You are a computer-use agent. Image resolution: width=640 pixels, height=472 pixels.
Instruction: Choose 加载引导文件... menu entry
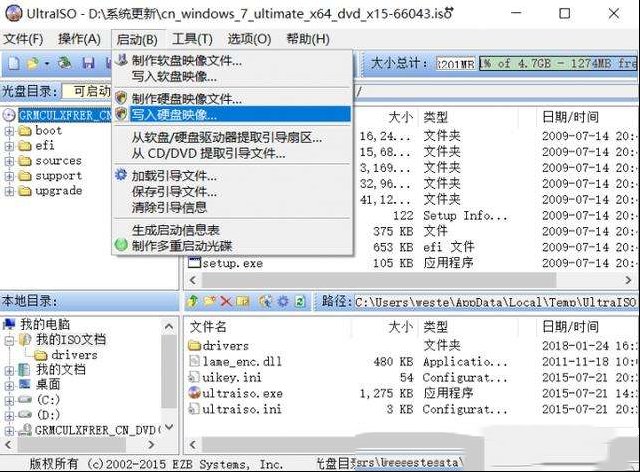(x=232, y=176)
